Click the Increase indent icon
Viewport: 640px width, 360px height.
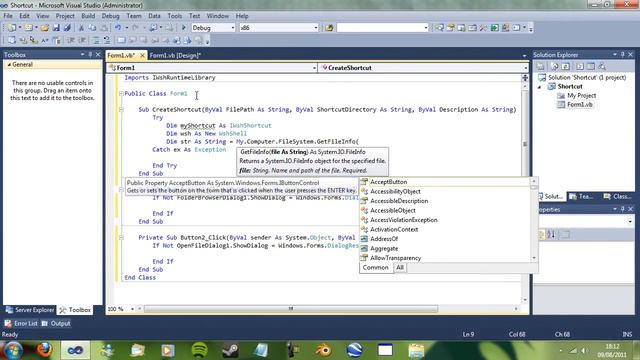coord(82,40)
